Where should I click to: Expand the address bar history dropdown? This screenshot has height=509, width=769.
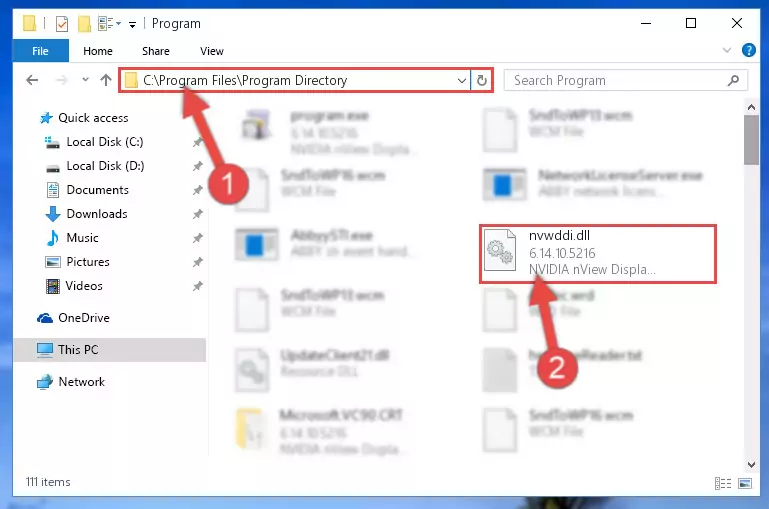(x=461, y=80)
